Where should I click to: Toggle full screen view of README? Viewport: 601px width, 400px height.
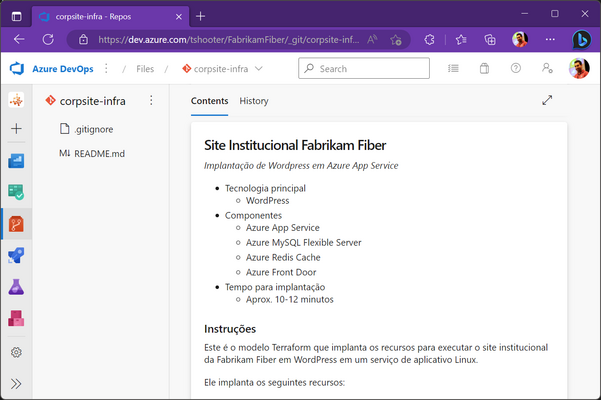pos(547,101)
